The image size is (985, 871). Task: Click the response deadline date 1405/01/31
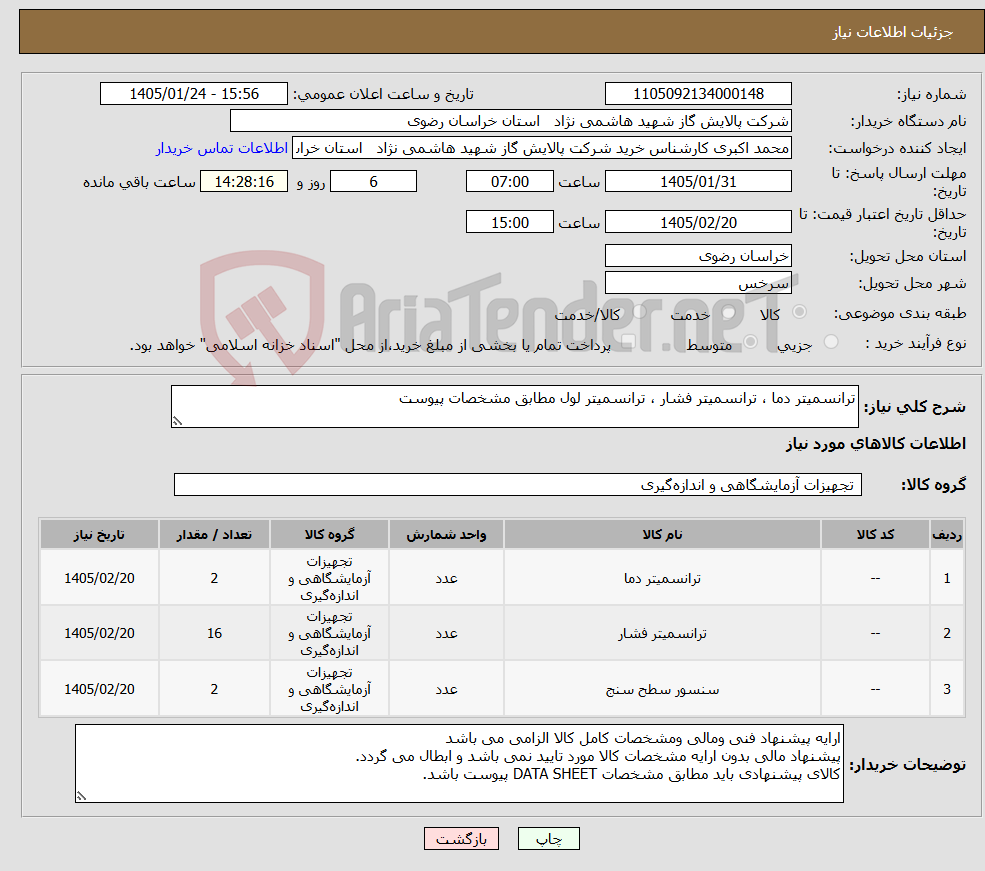(x=698, y=181)
